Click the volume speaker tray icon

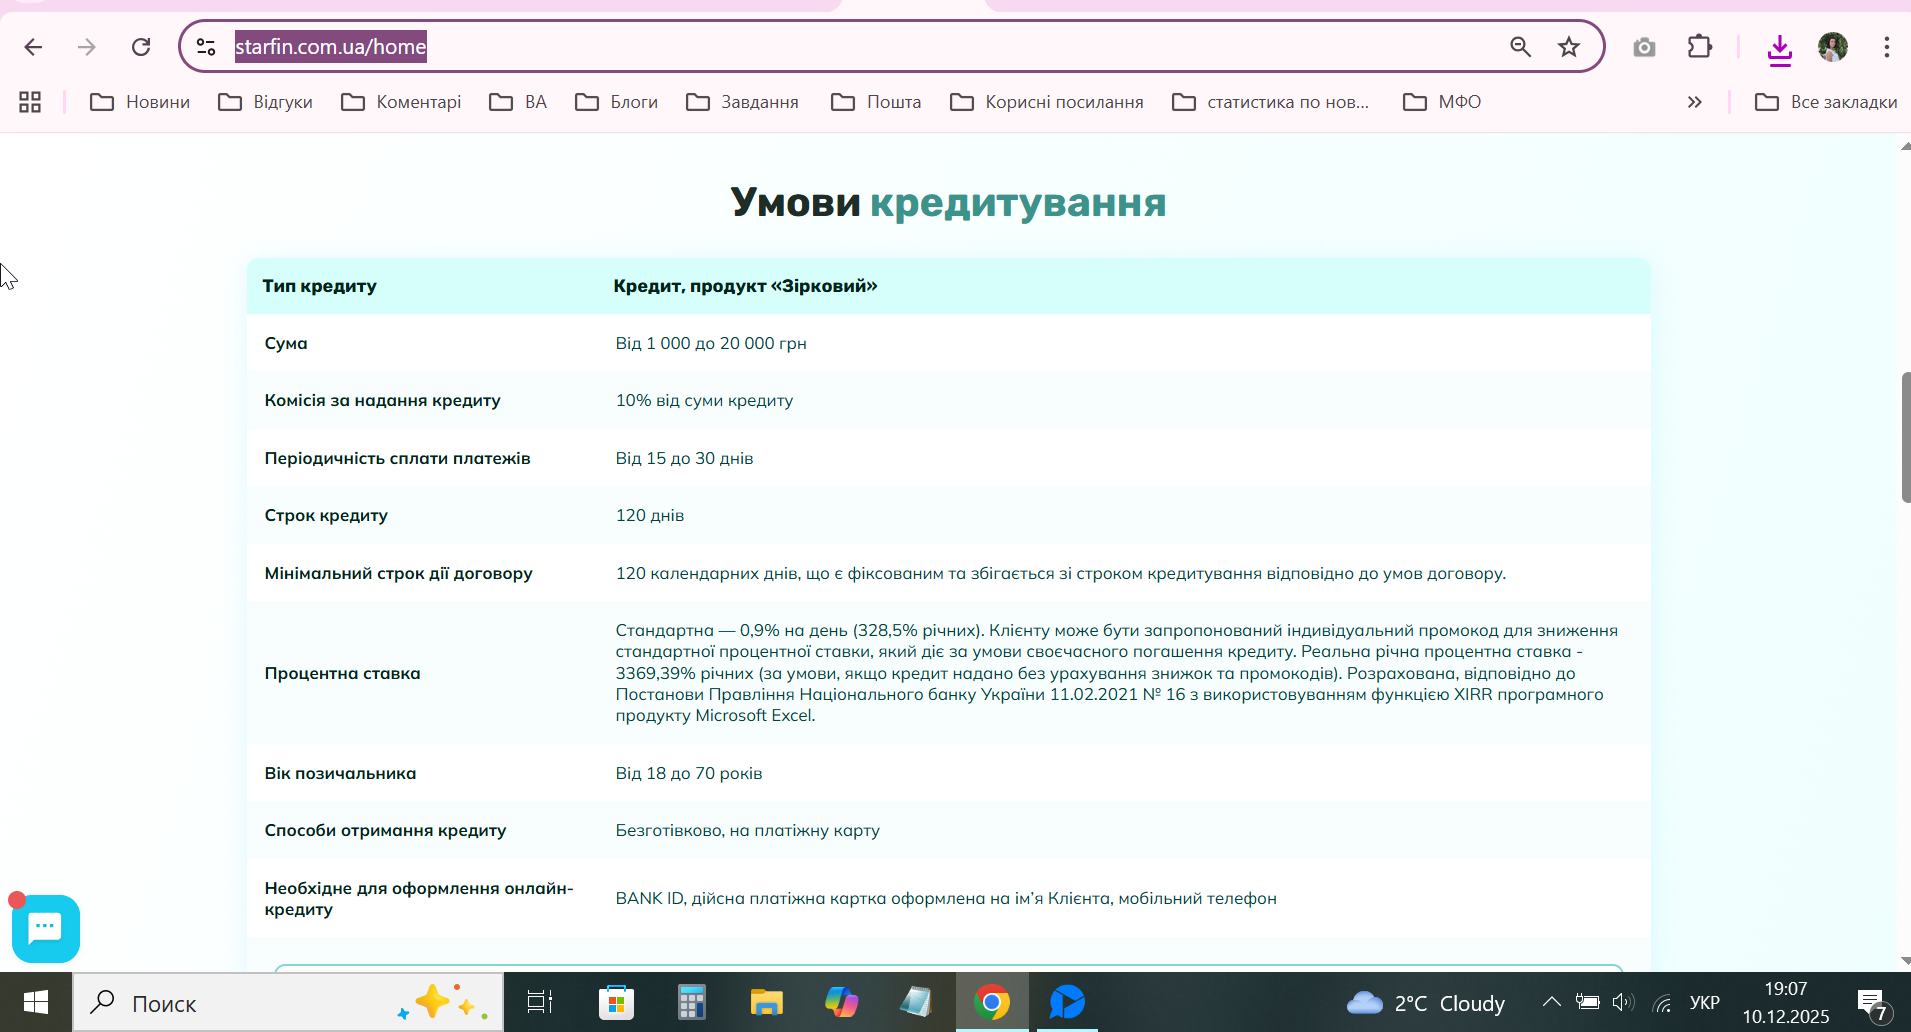pyautogui.click(x=1622, y=1002)
